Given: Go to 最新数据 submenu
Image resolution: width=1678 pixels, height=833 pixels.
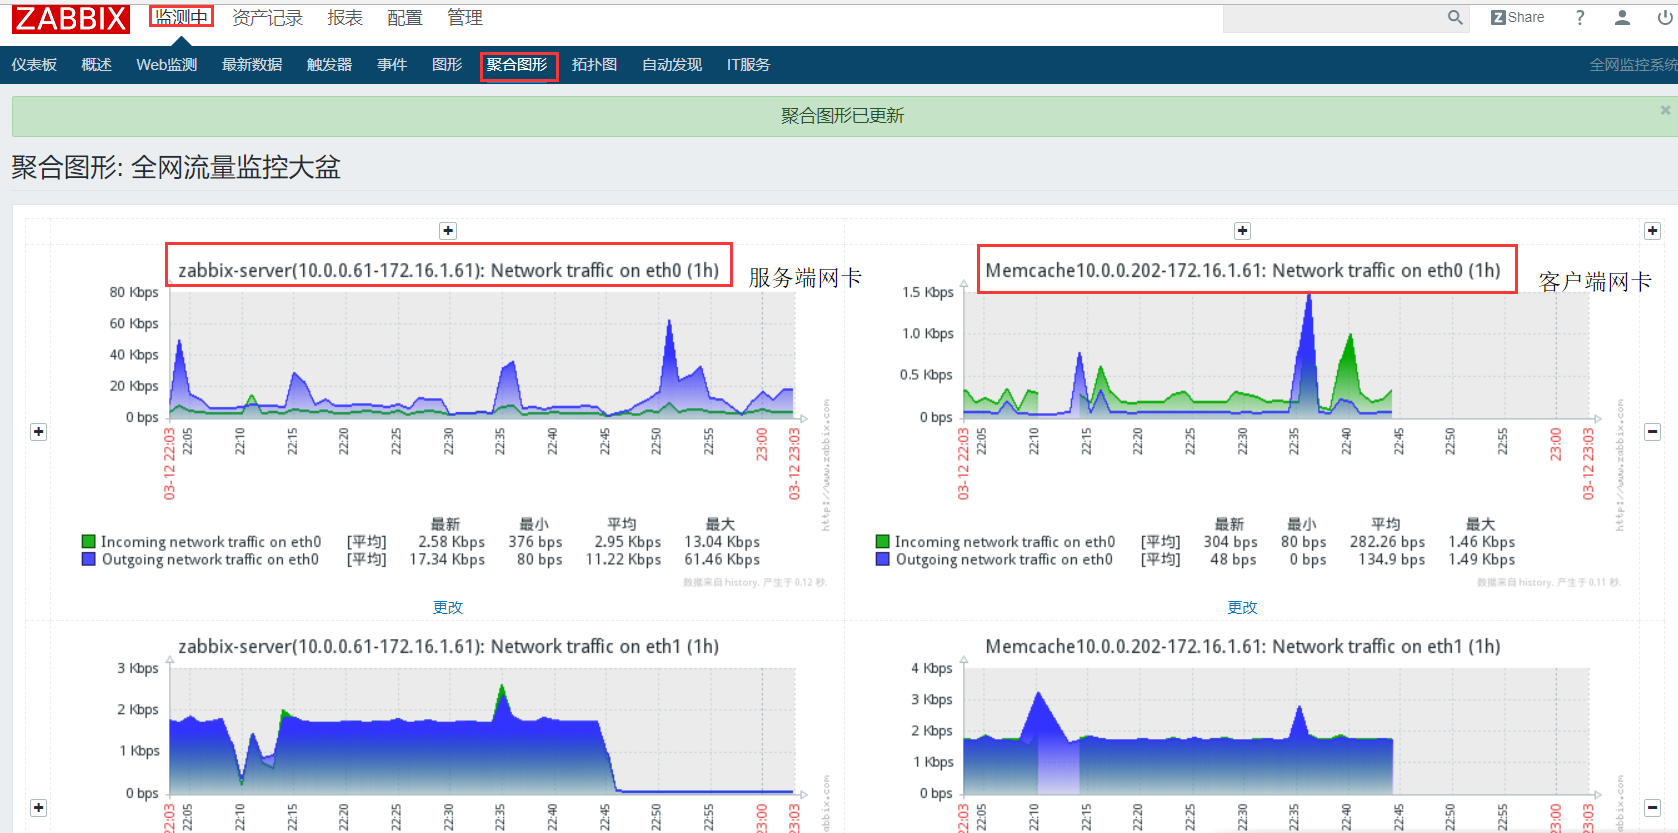Looking at the screenshot, I should click(x=251, y=65).
